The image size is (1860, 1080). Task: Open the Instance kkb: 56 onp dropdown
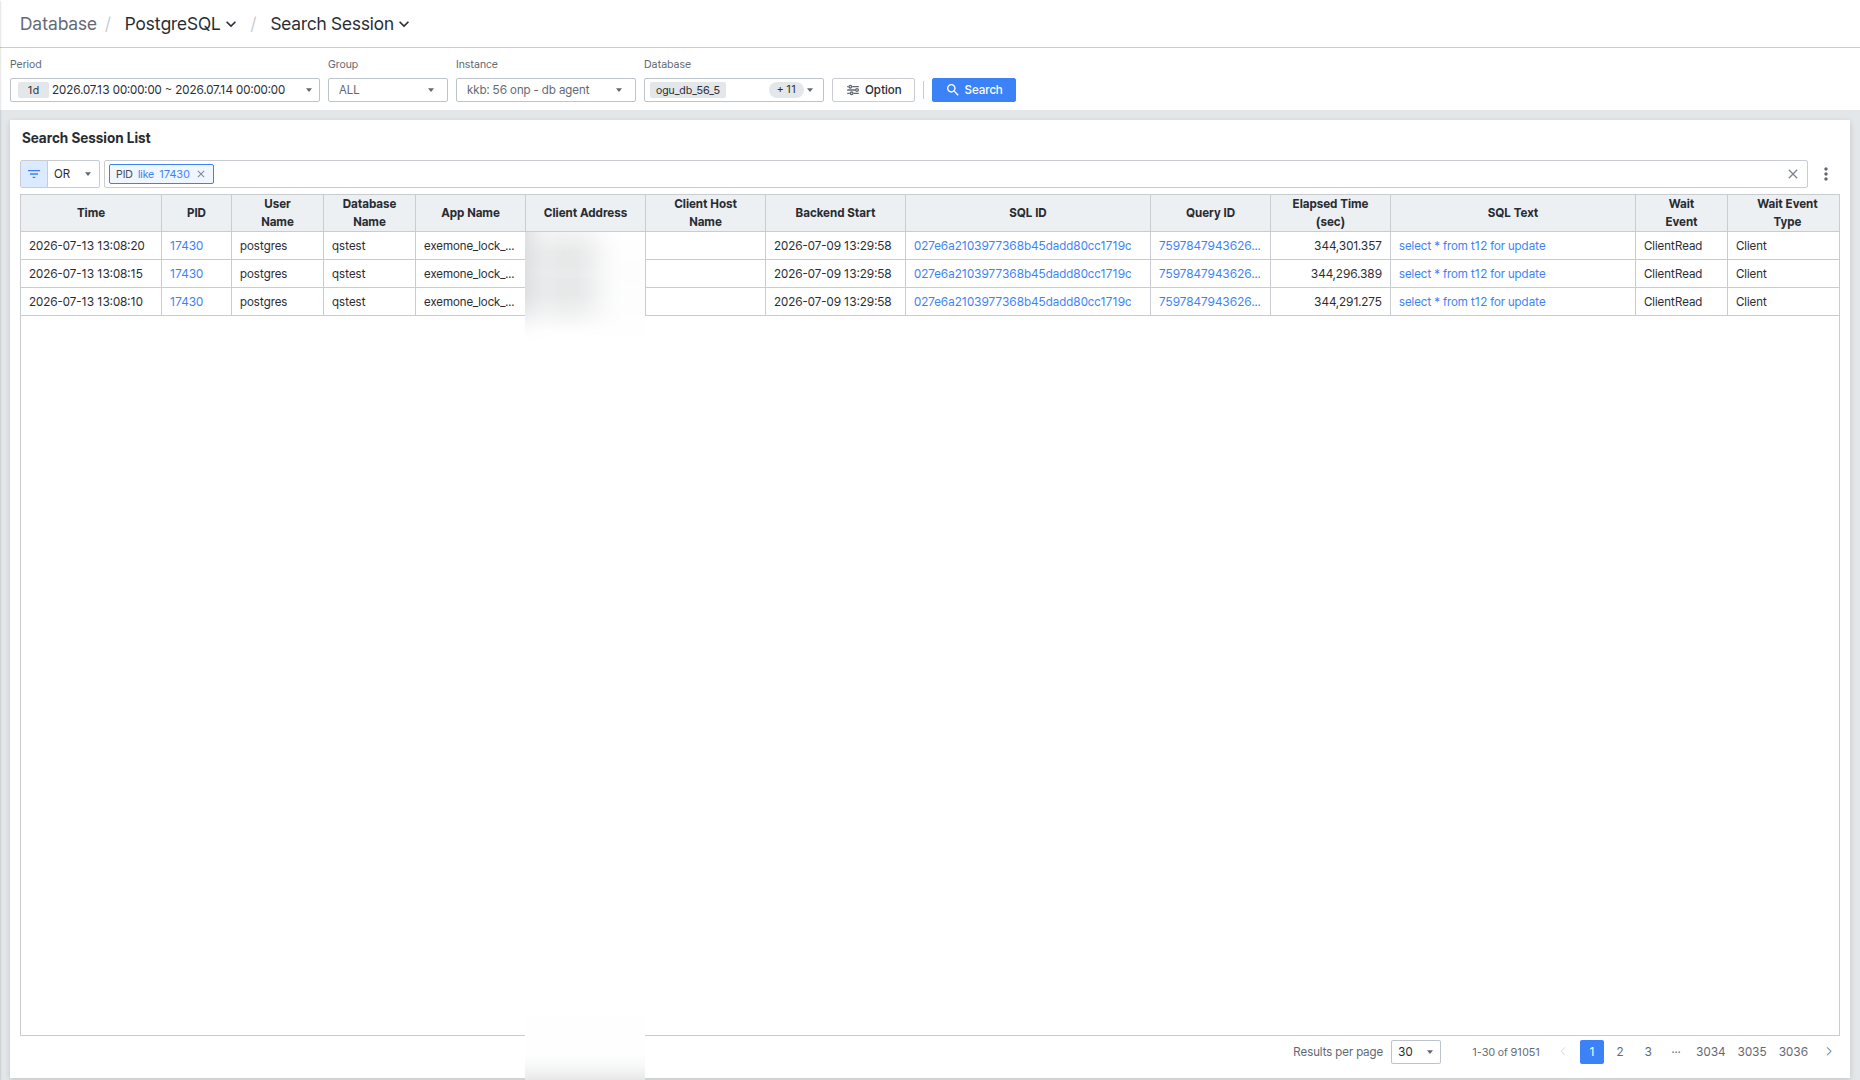pyautogui.click(x=546, y=90)
